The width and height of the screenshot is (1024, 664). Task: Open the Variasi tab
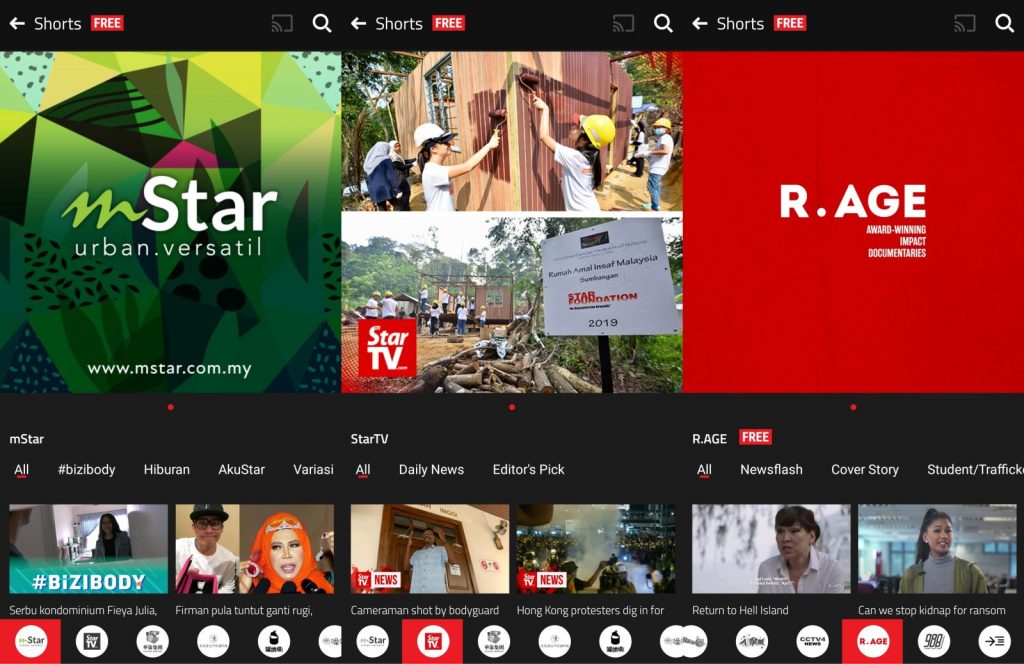[x=313, y=469]
